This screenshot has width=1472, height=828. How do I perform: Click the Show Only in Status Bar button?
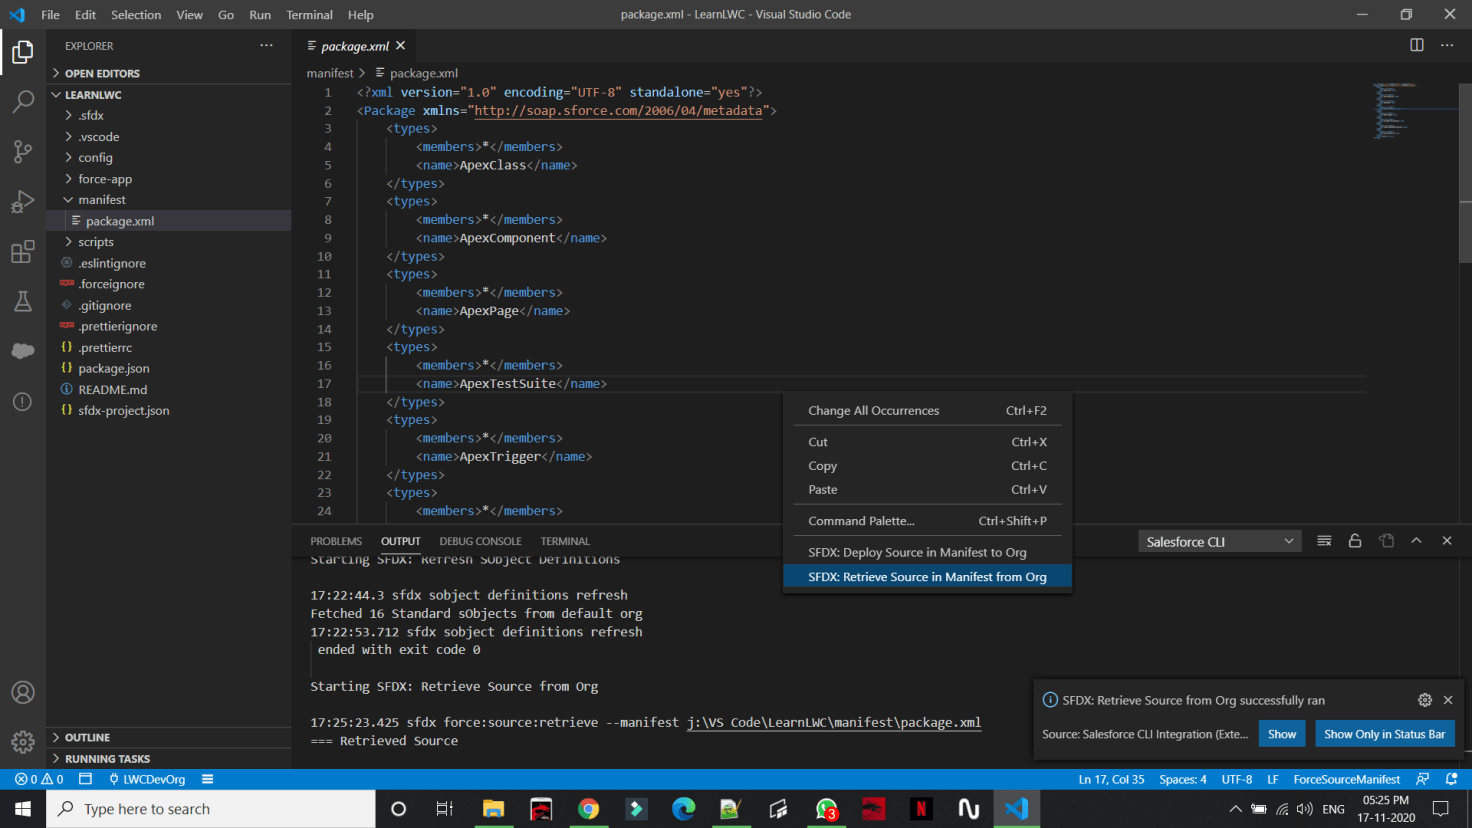point(1385,733)
